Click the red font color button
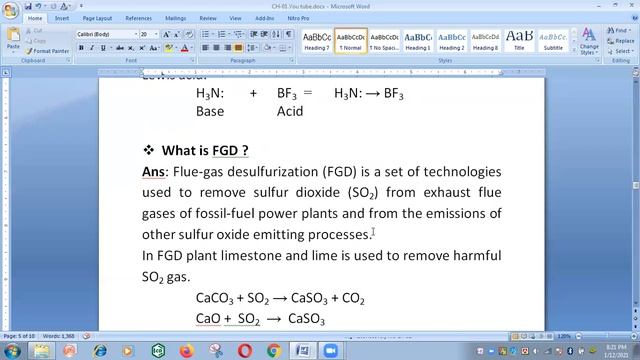Image resolution: width=640 pixels, height=360 pixels. tap(184, 48)
